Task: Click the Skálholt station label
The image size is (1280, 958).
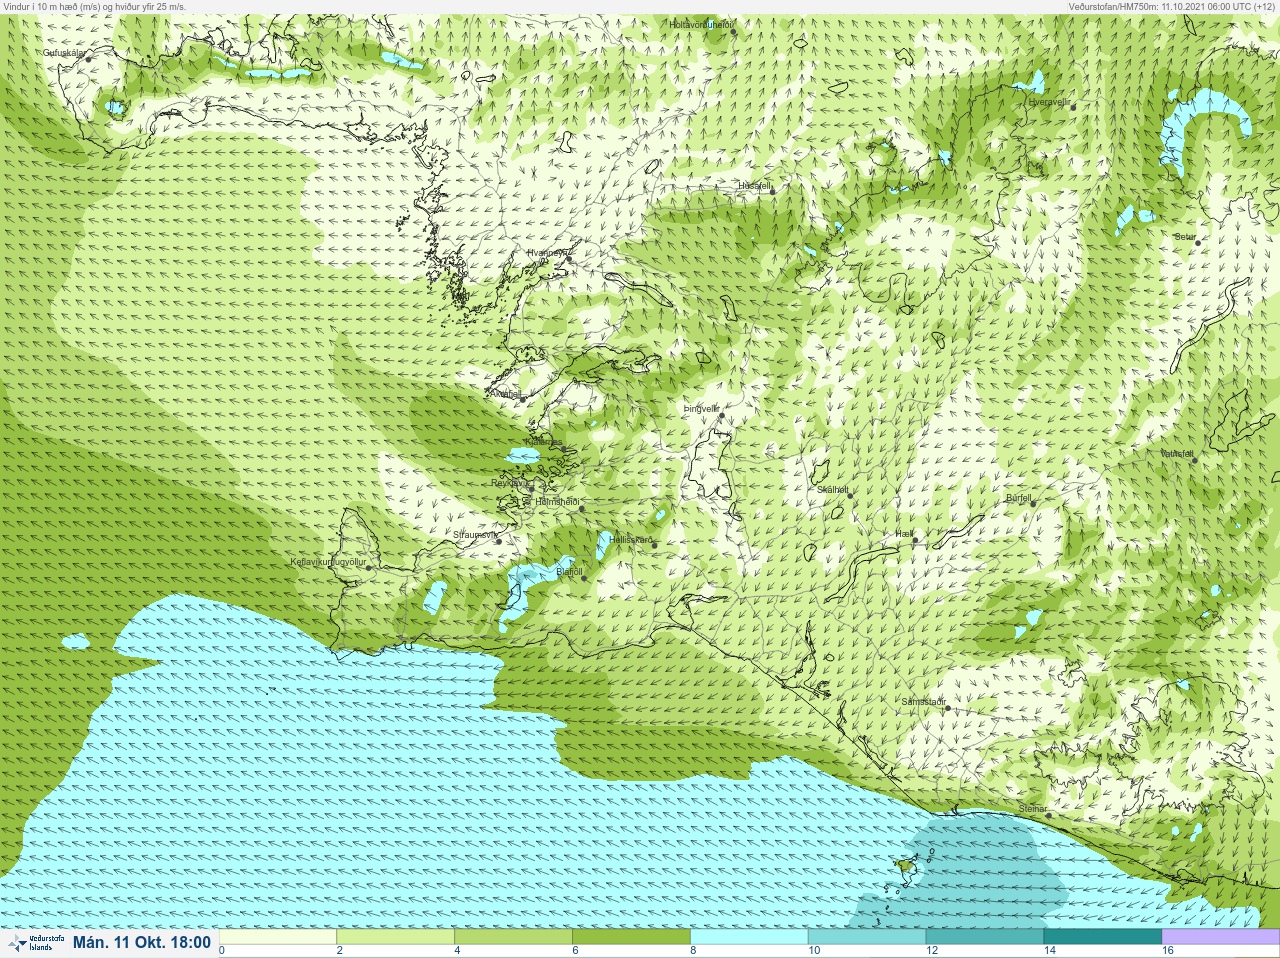Action: [x=832, y=489]
